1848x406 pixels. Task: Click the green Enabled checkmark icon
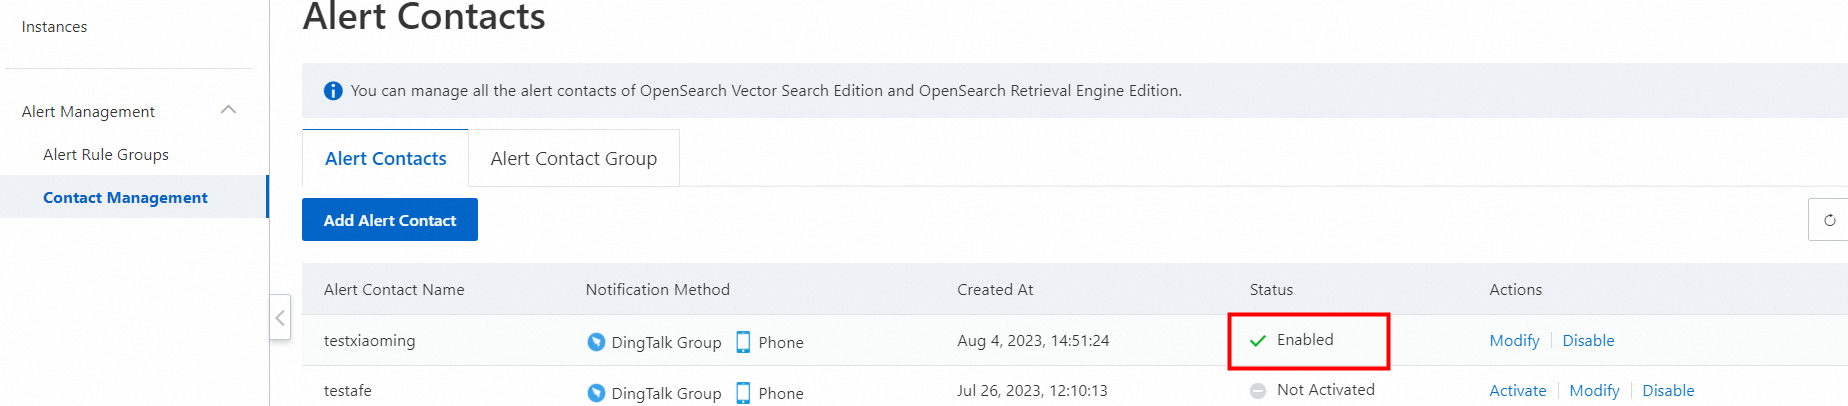pos(1258,341)
